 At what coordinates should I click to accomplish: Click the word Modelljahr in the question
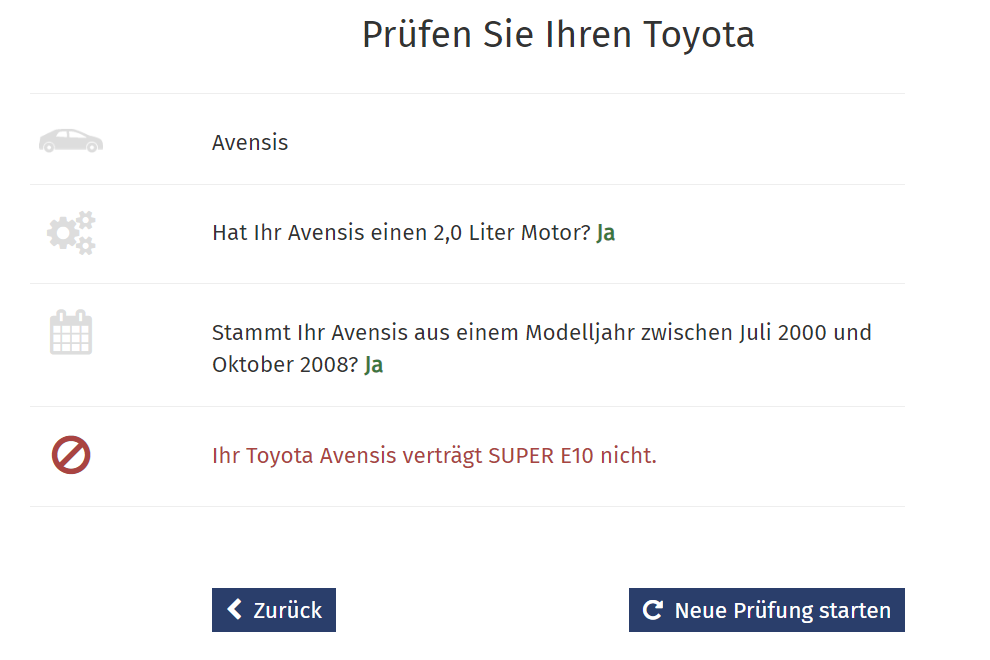coord(580,333)
